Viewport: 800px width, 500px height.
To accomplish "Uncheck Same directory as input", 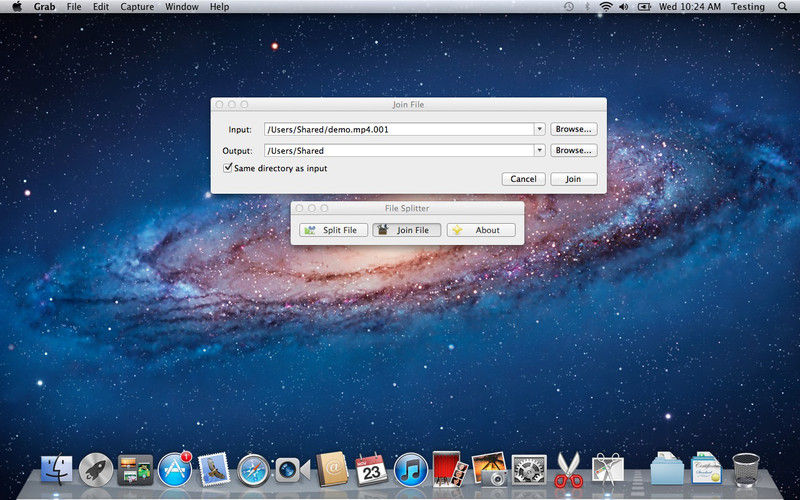I will point(228,168).
